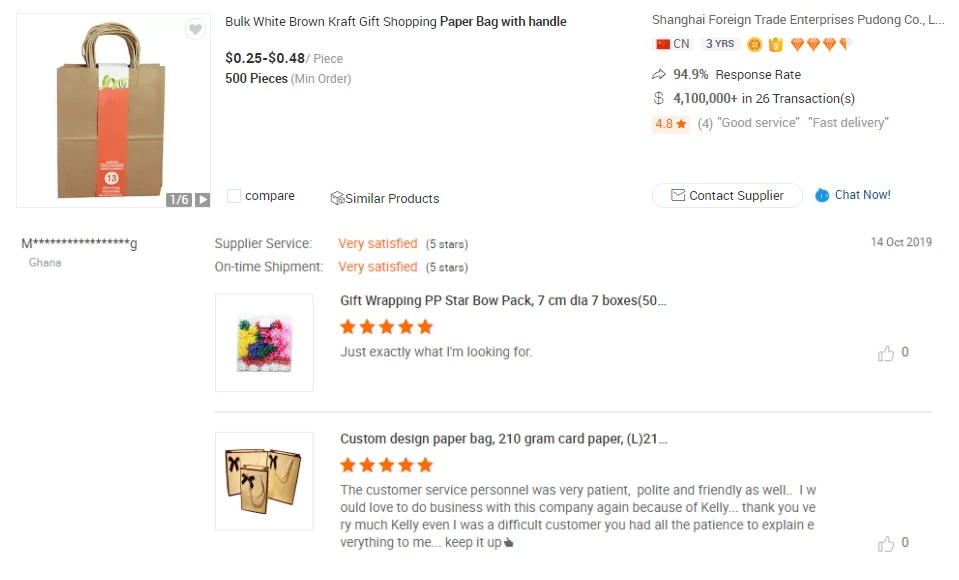Click the orange diamond transaction level icons
Image resolution: width=959 pixels, height=580 pixels.
(x=820, y=44)
